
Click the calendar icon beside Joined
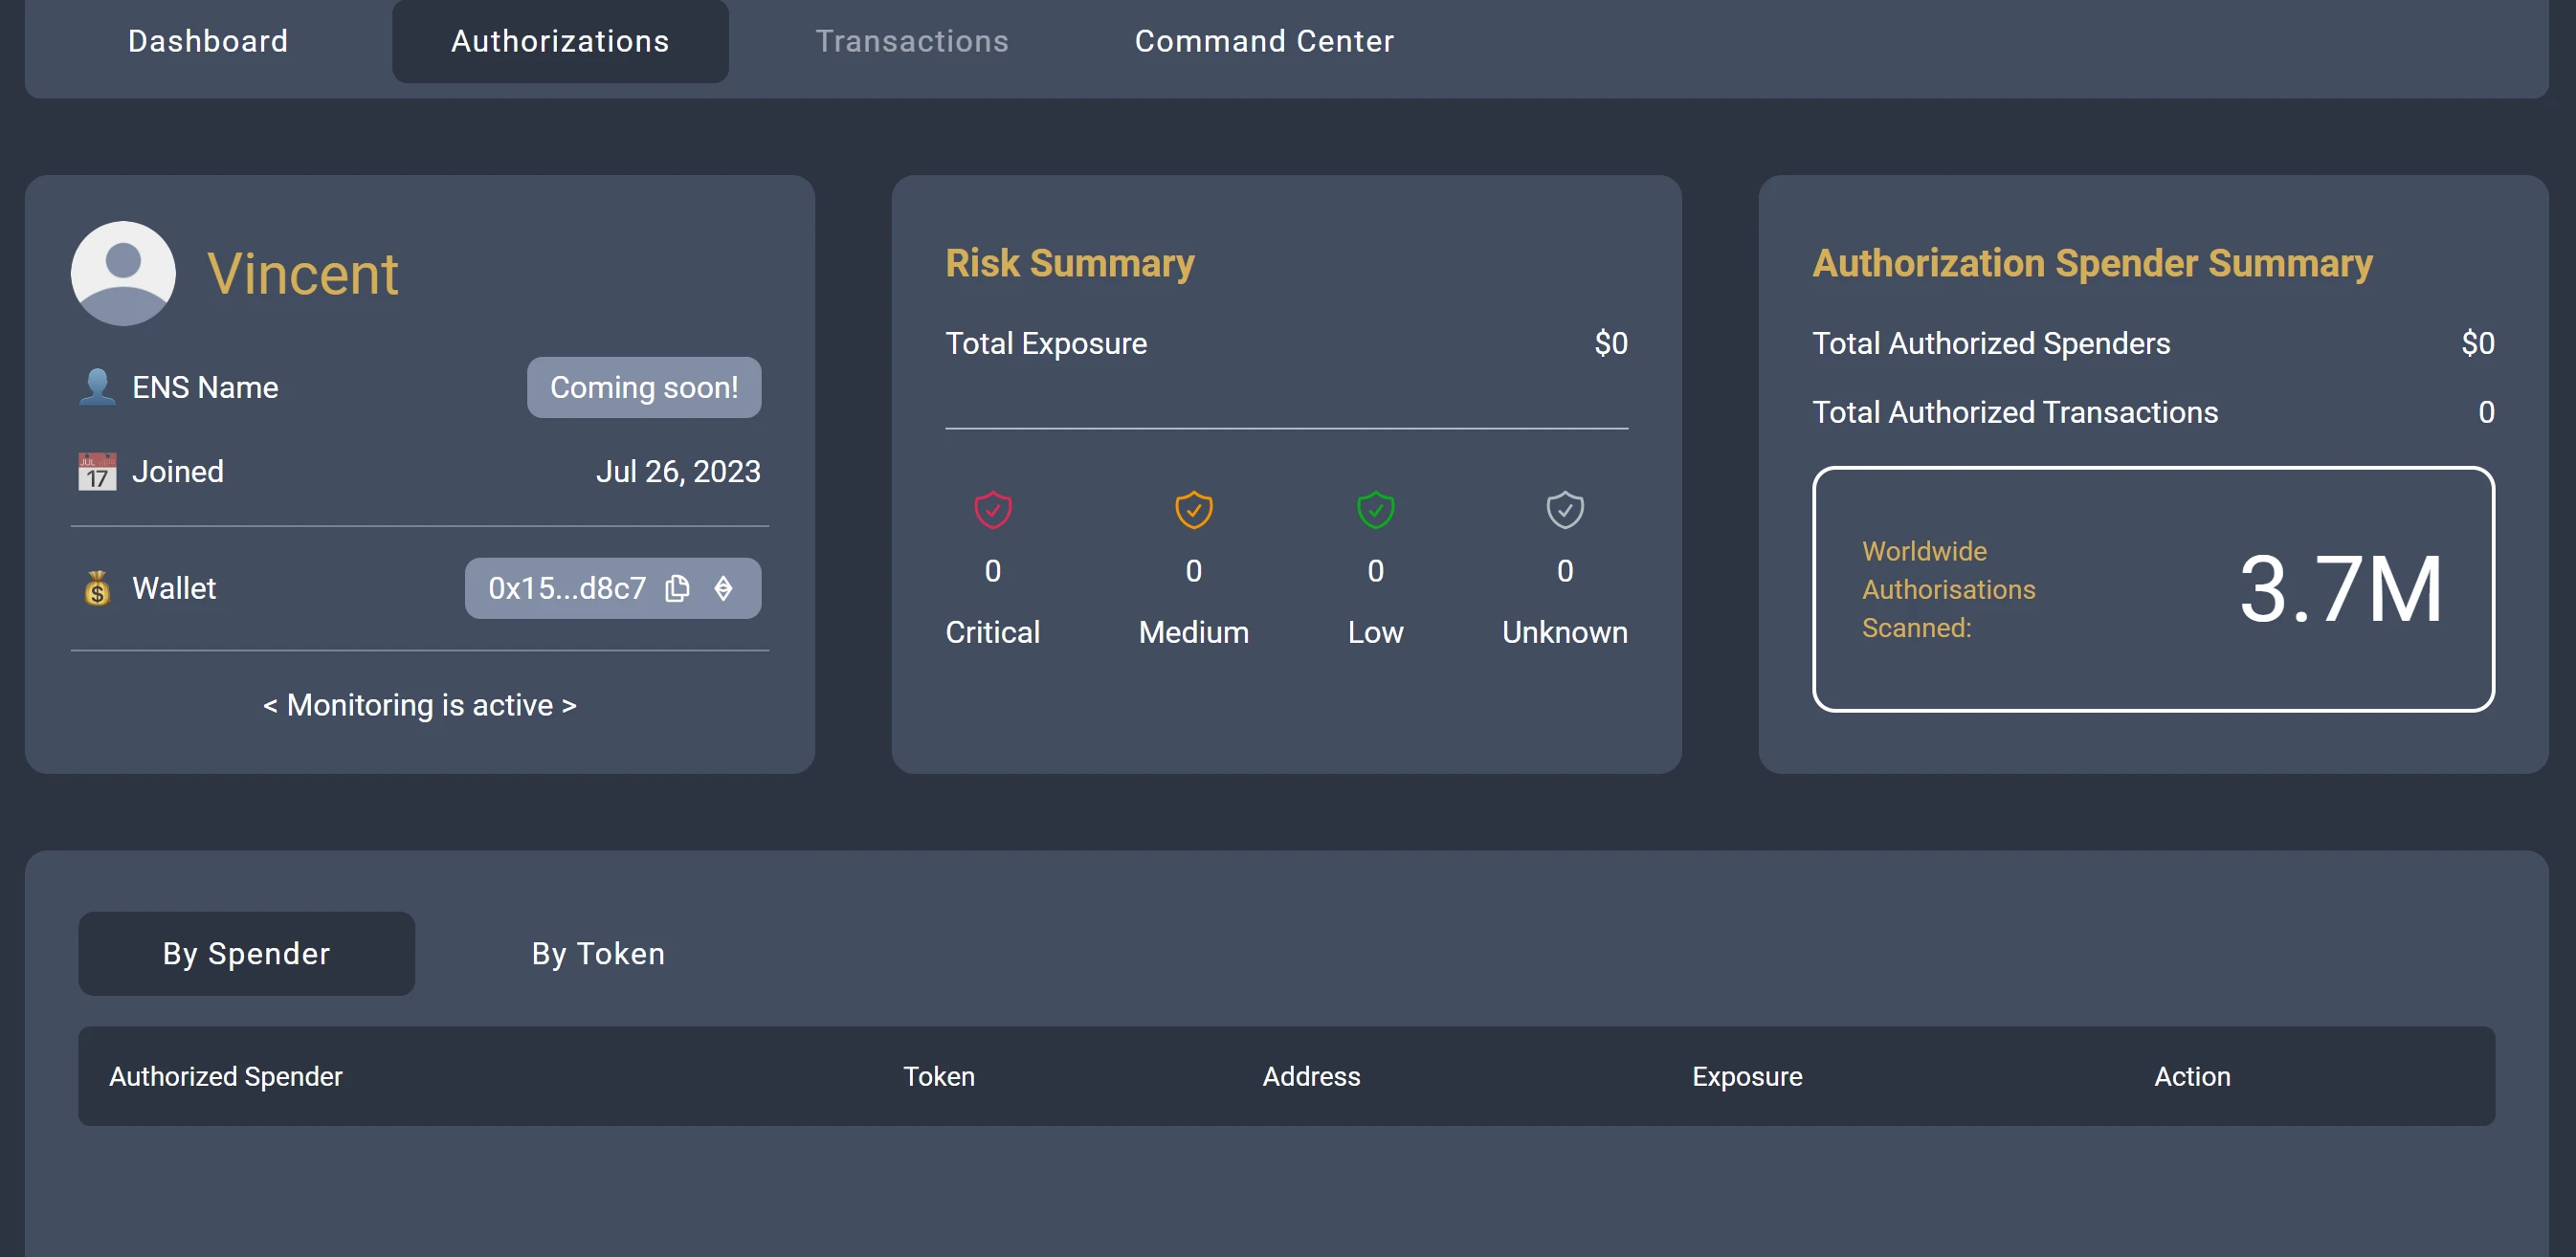pyautogui.click(x=97, y=471)
